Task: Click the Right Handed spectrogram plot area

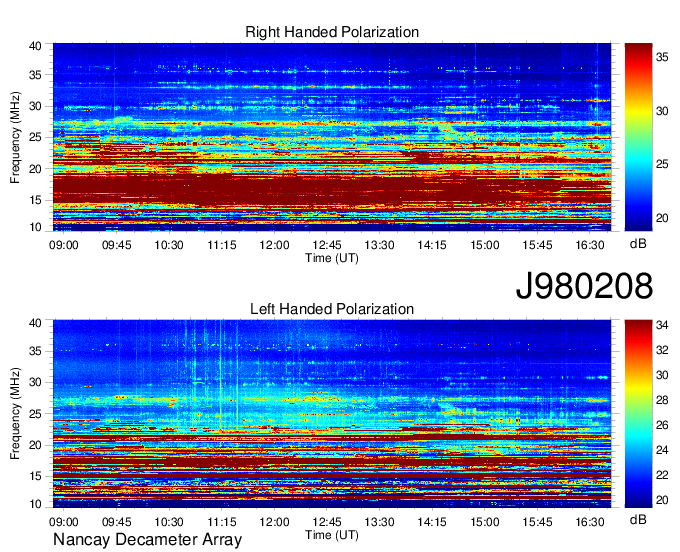Action: click(x=332, y=137)
